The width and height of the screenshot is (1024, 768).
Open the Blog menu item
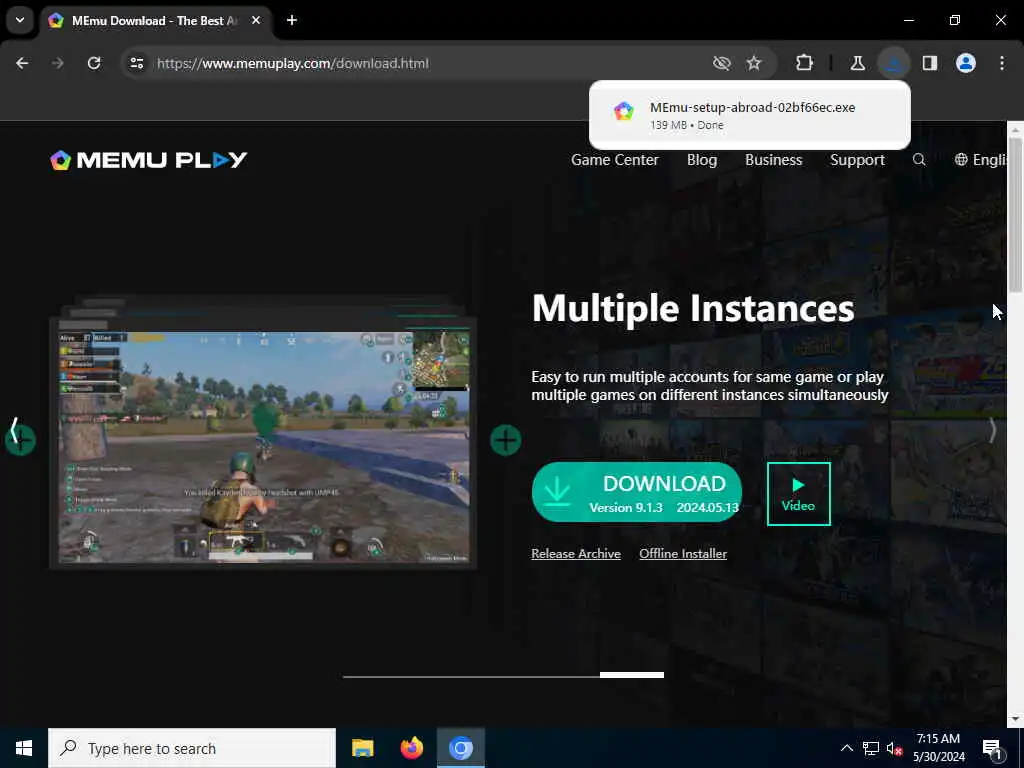click(x=702, y=160)
